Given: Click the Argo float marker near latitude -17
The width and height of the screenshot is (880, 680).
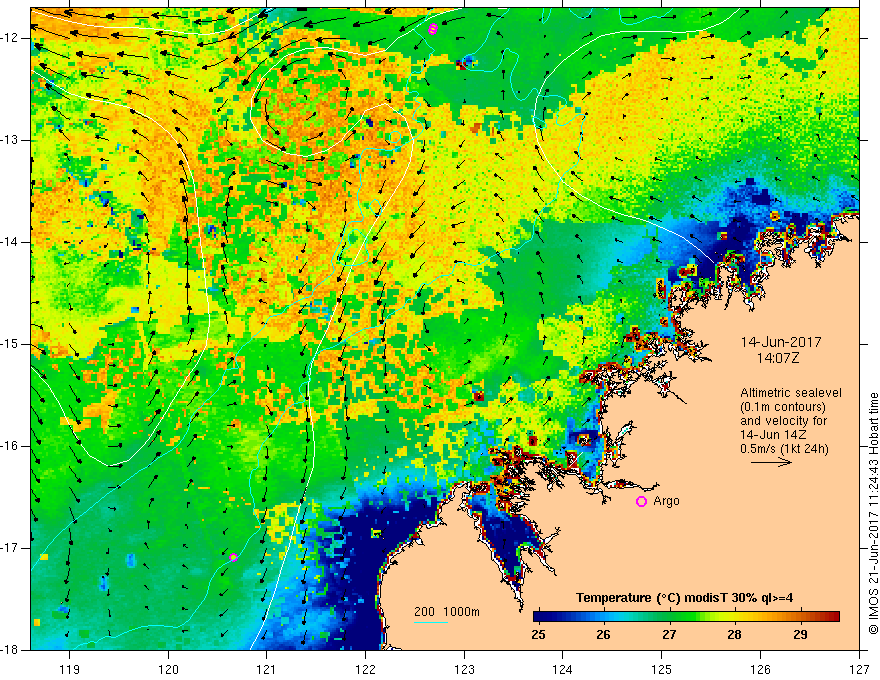Looking at the screenshot, I should (233, 557).
